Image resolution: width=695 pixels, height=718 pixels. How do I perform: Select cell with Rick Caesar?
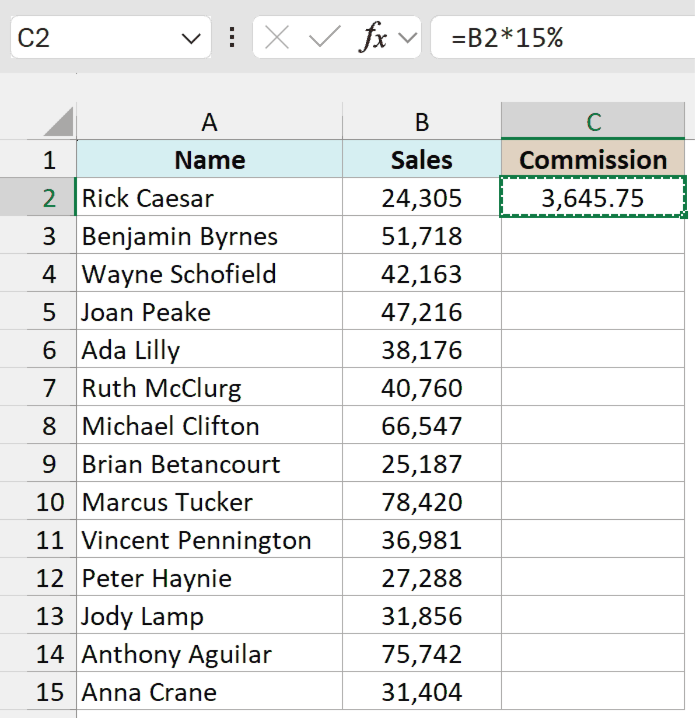coord(210,197)
